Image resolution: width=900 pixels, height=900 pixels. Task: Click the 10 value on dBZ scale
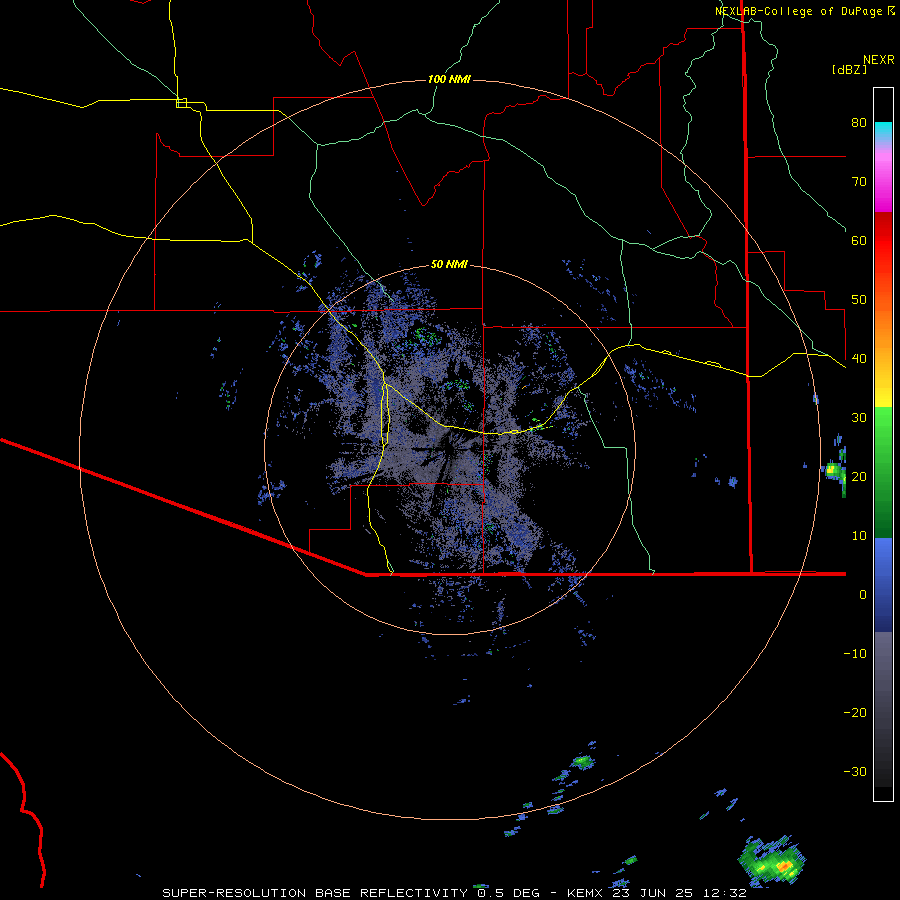click(859, 536)
